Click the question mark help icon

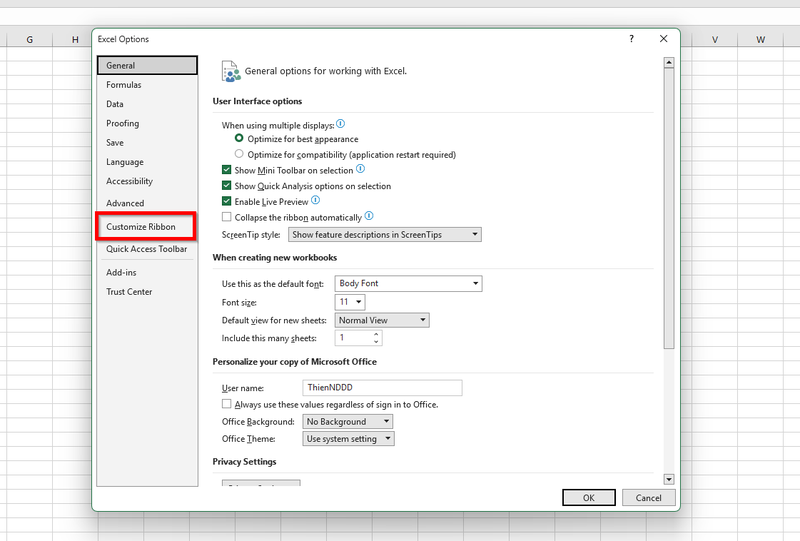632,39
